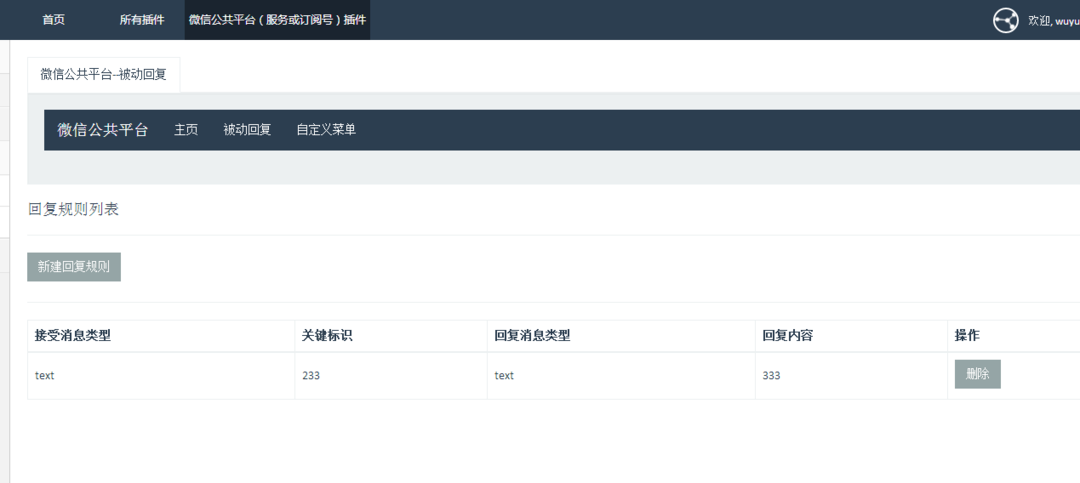Open 所有插件 in top navigation
The width and height of the screenshot is (1080, 483).
pos(142,20)
